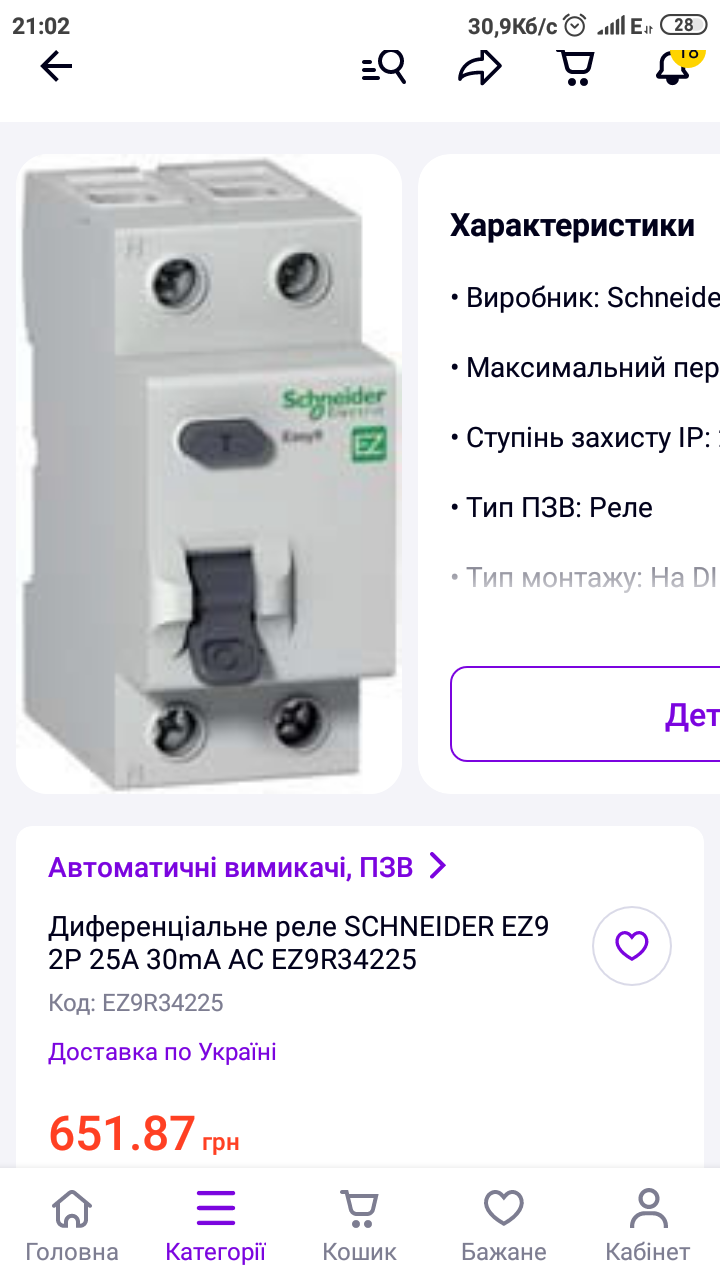
Task: Tap the share arrow icon
Action: coord(479,67)
